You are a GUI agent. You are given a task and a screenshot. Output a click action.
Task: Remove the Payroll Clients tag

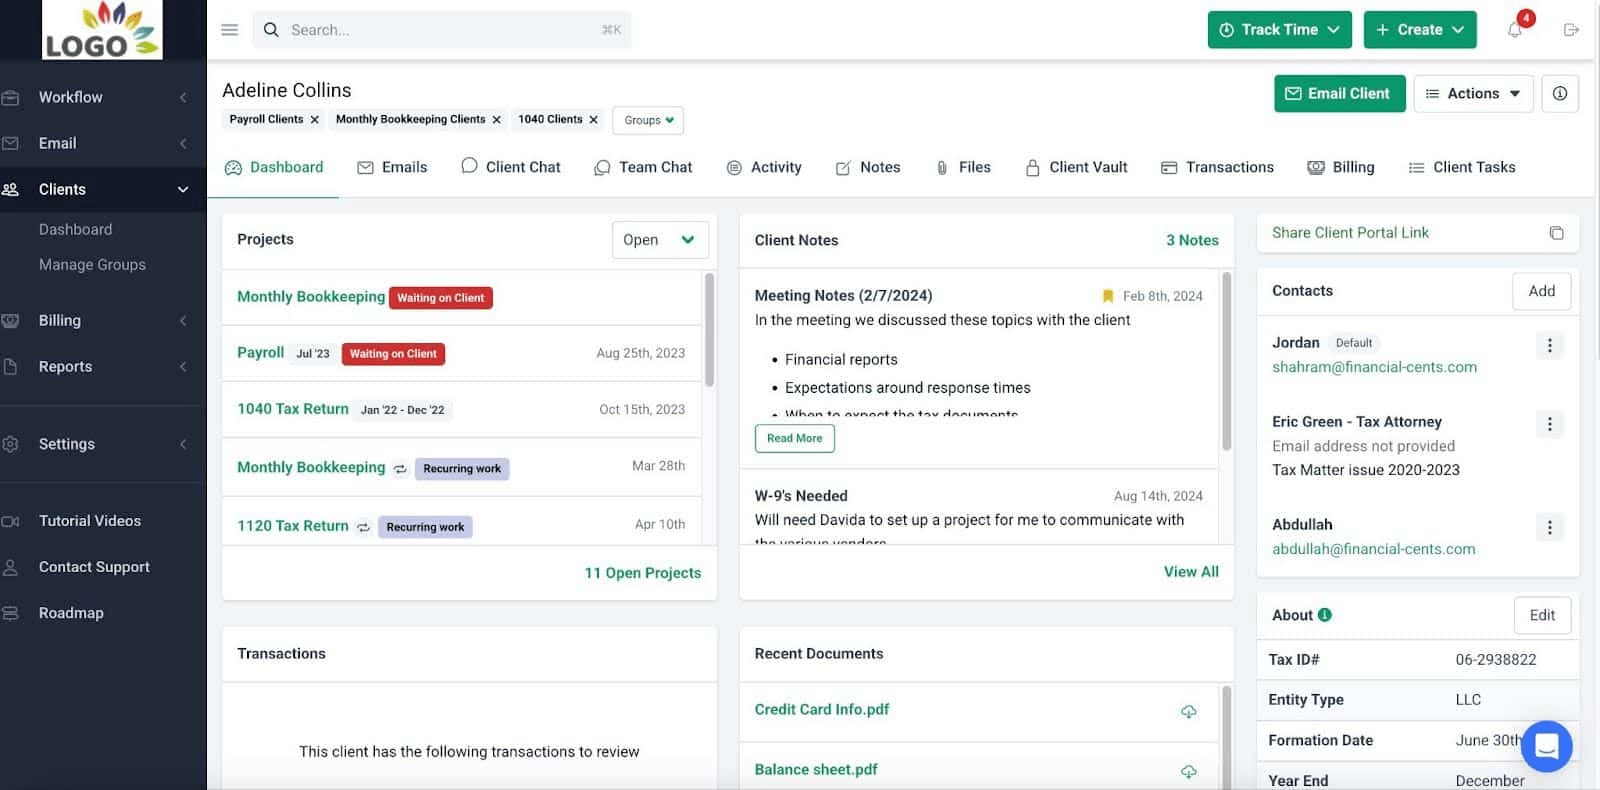click(315, 120)
